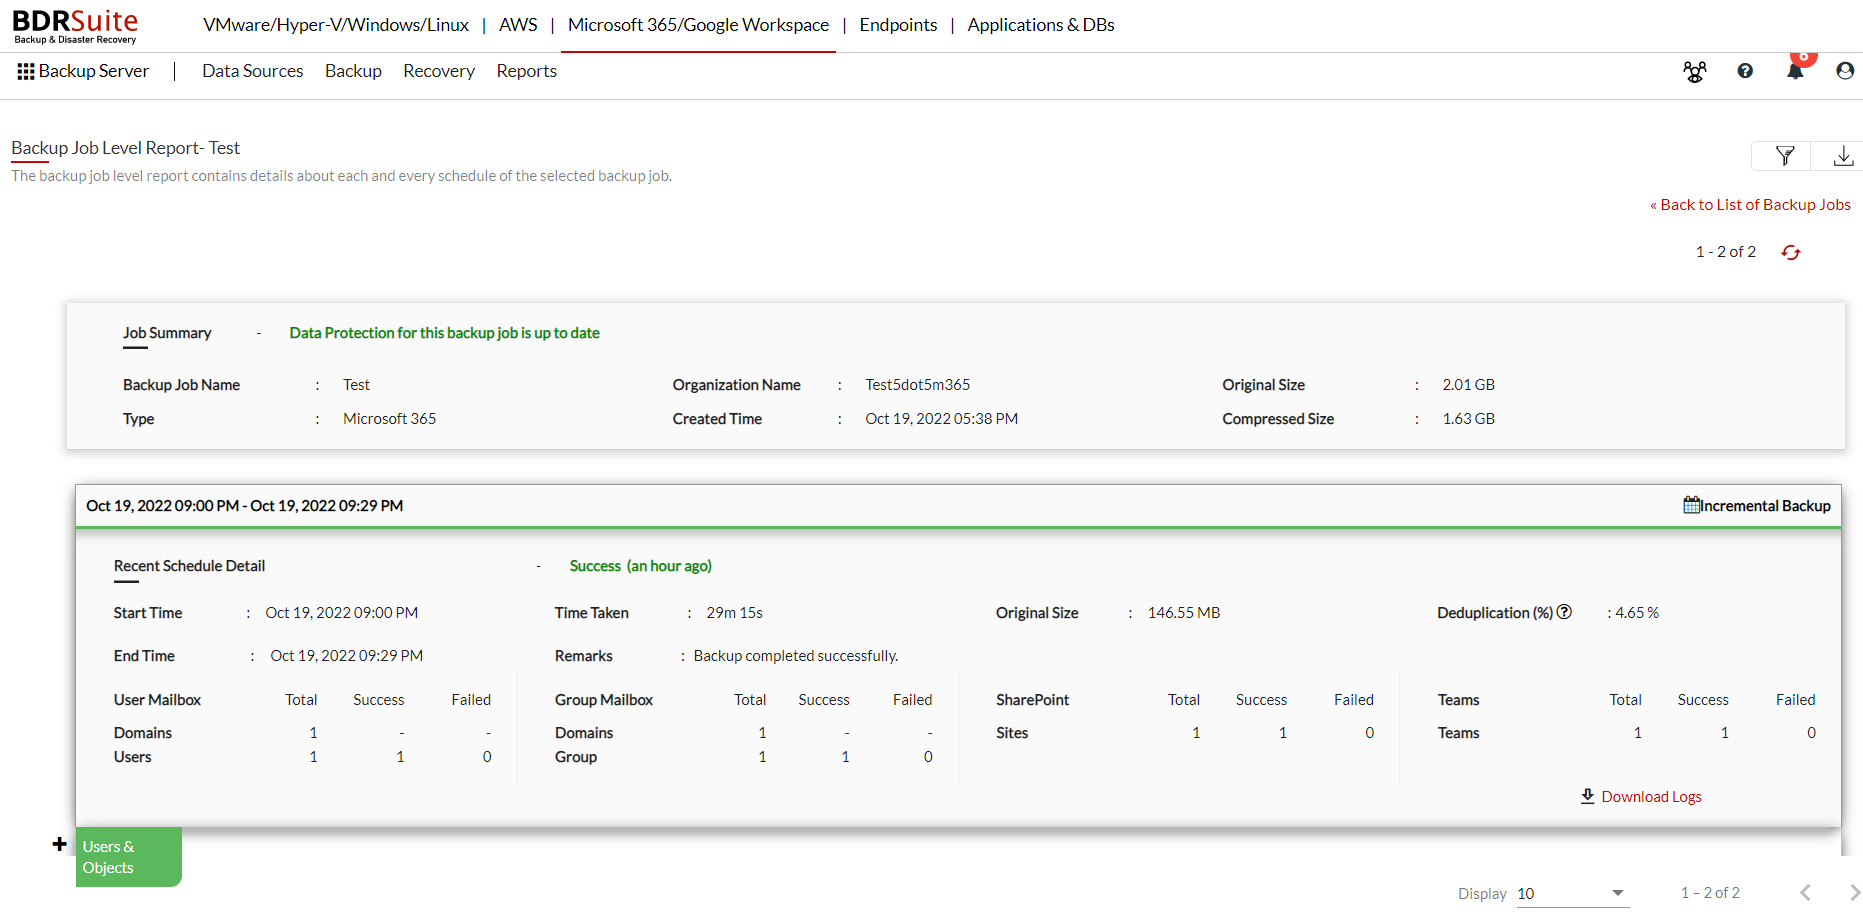Screen dimensions: 1863x921
Task: Go to next page arrow
Action: (1853, 892)
